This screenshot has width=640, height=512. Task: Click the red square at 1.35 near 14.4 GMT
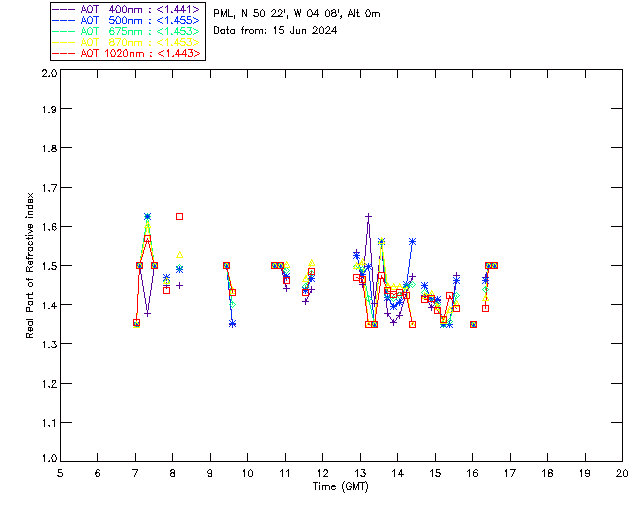click(x=413, y=325)
